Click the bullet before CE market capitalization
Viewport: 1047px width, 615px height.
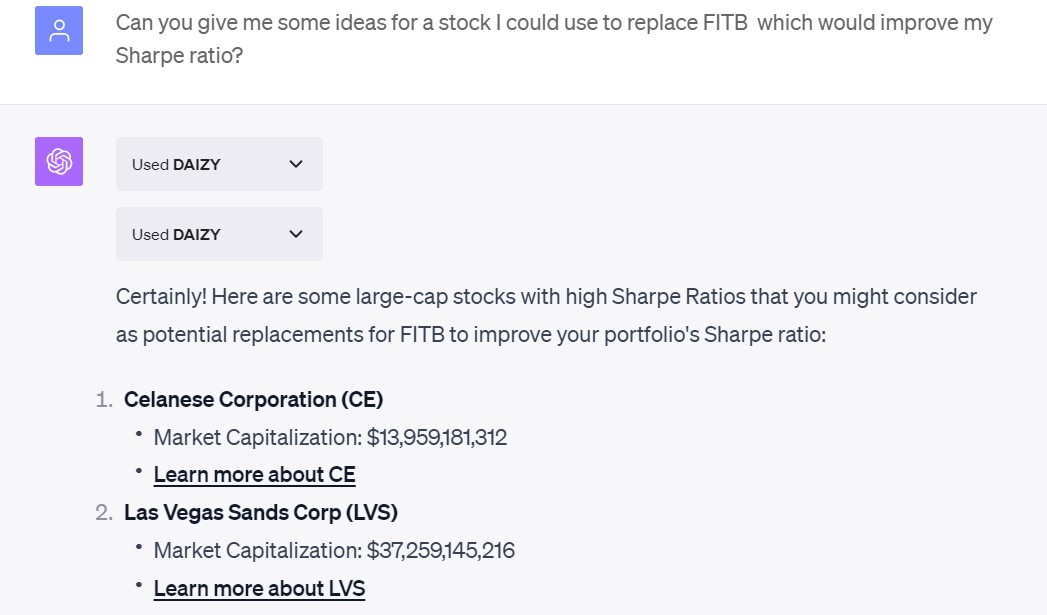pyautogui.click(x=139, y=435)
